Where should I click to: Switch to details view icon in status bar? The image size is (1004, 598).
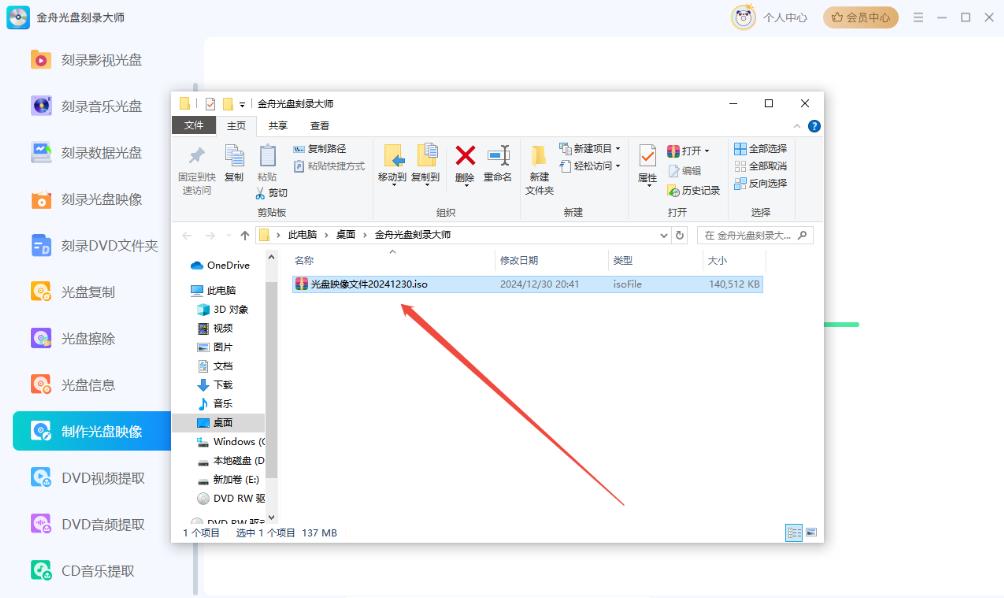794,533
